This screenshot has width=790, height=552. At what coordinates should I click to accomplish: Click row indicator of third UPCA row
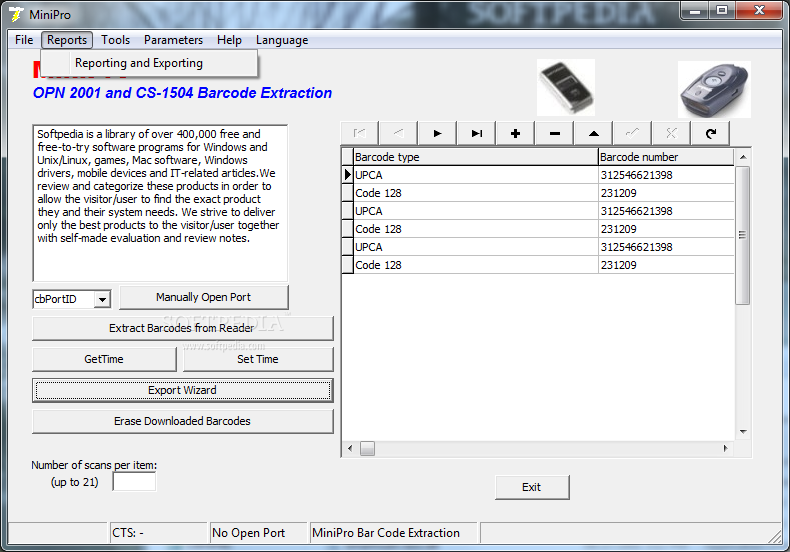pos(347,247)
